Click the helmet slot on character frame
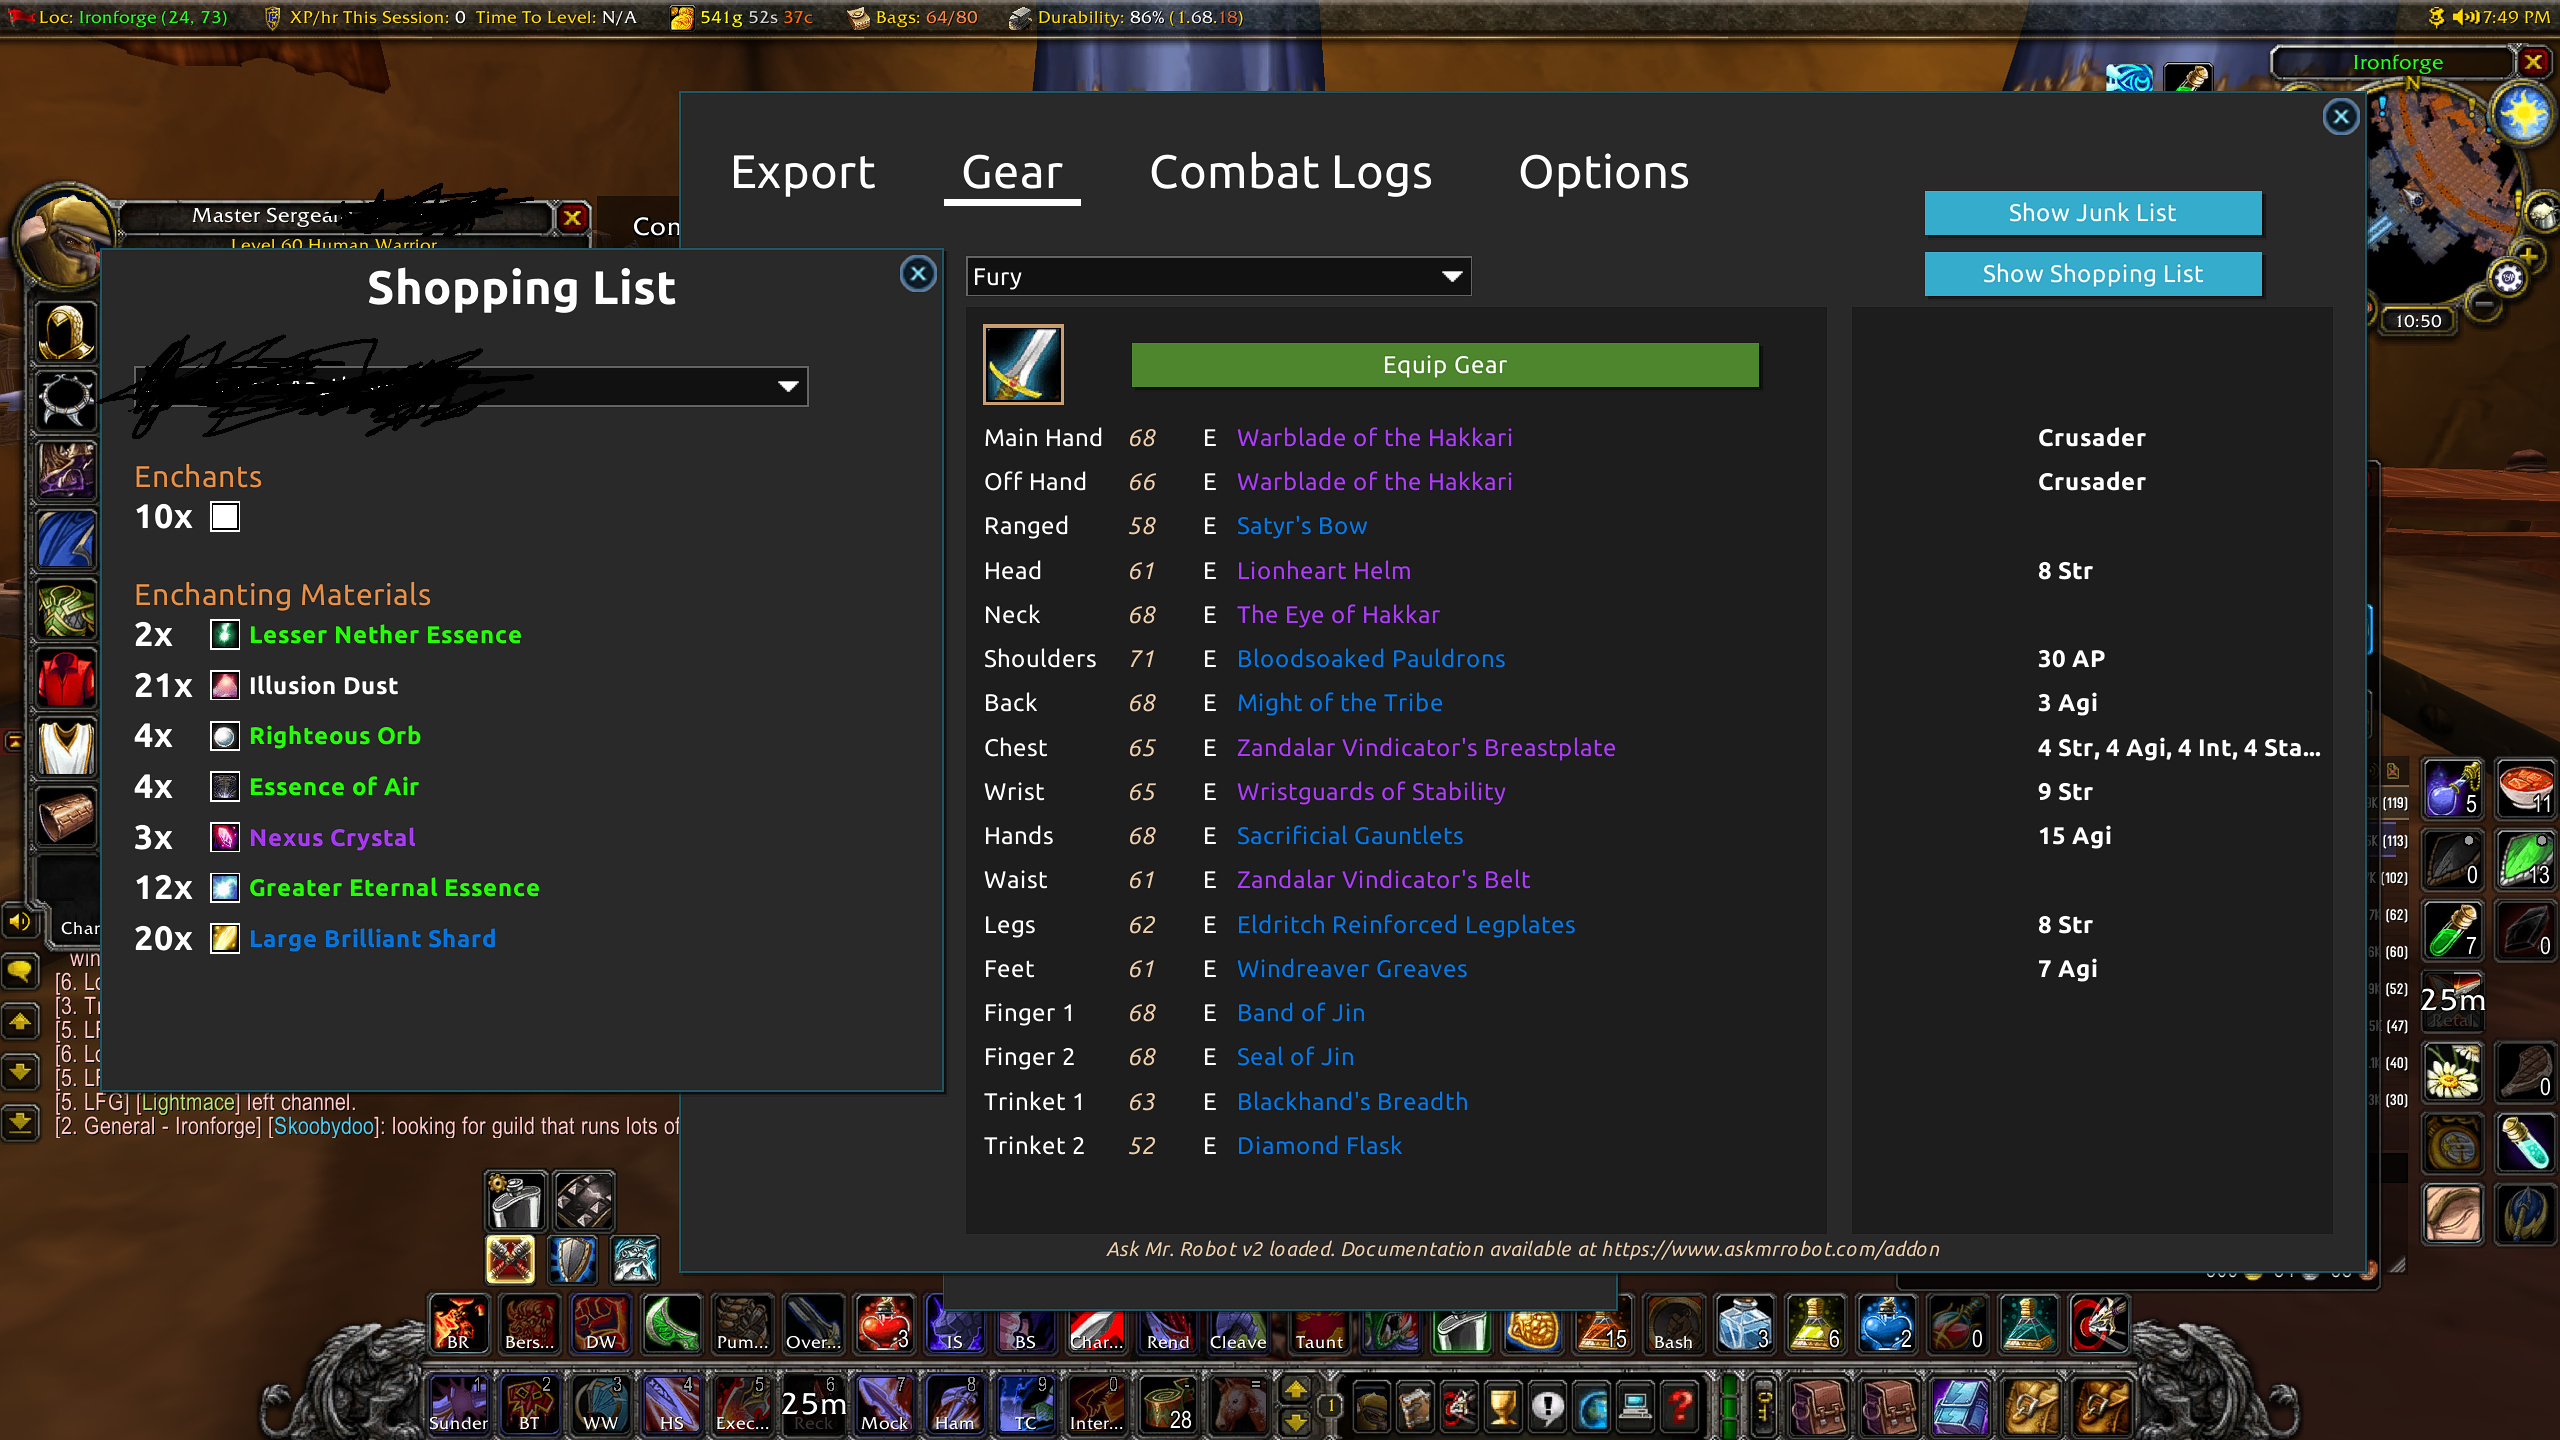This screenshot has width=2560, height=1440. click(66, 331)
